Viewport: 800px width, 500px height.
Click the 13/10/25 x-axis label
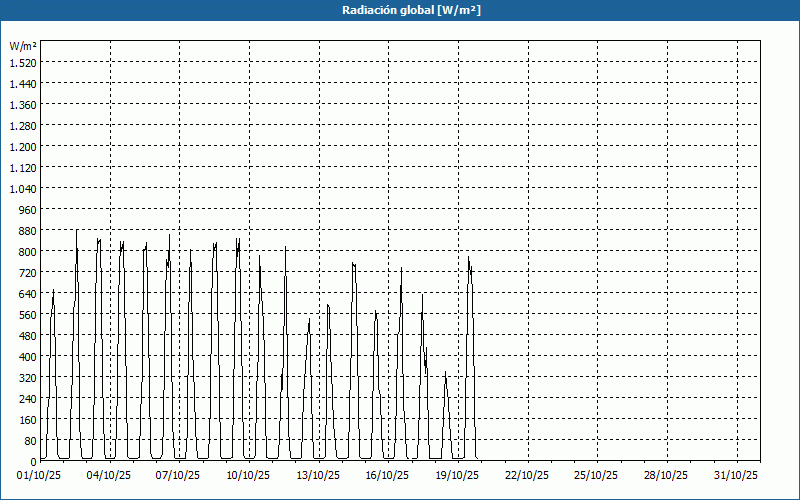pyautogui.click(x=318, y=475)
